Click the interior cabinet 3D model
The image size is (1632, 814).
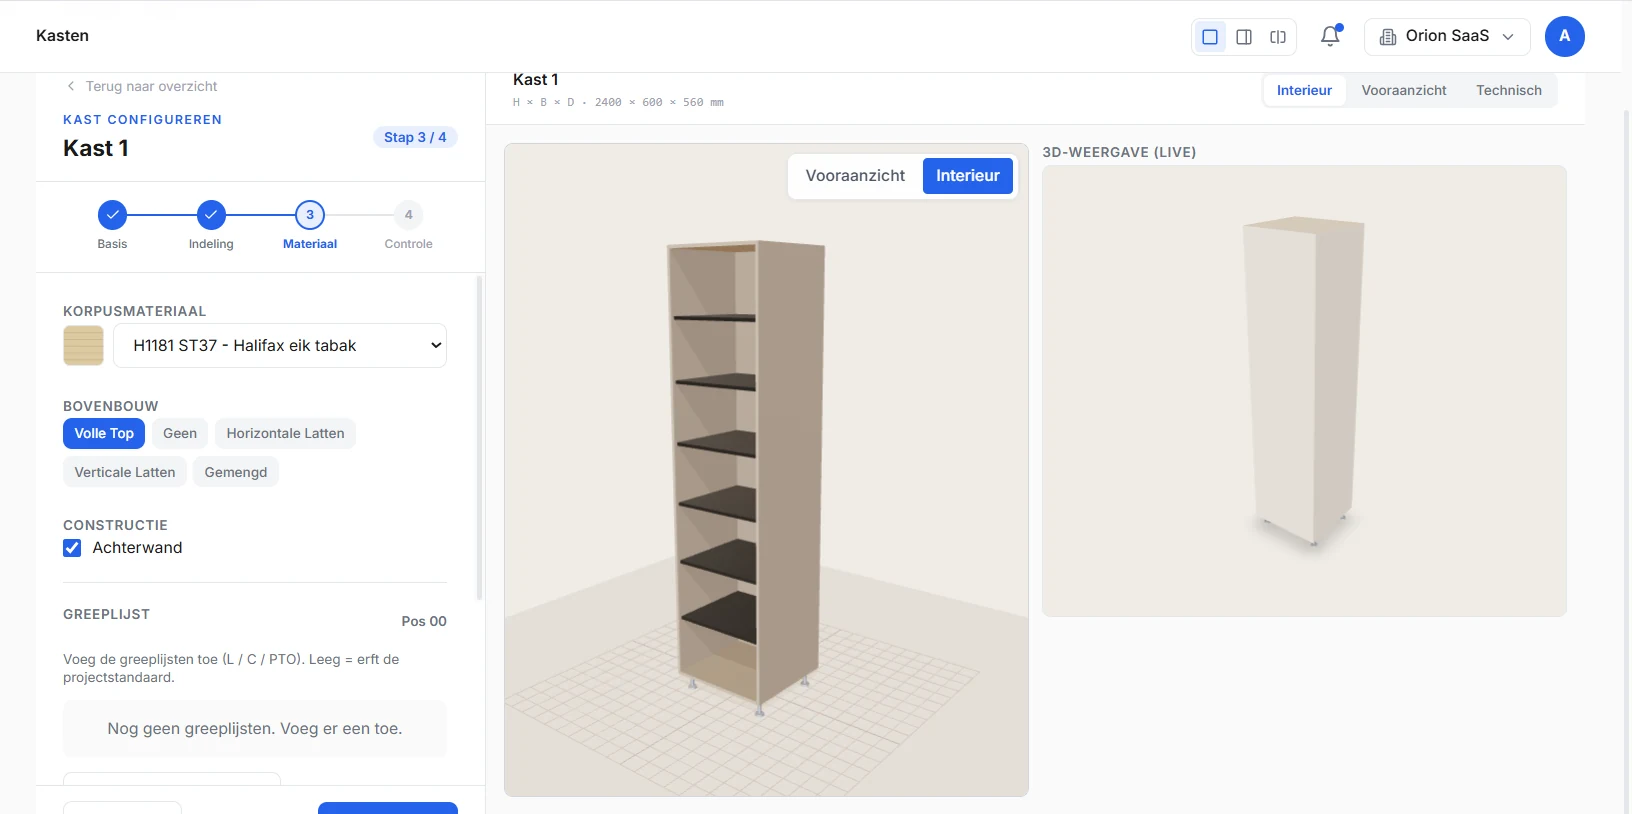point(749,477)
